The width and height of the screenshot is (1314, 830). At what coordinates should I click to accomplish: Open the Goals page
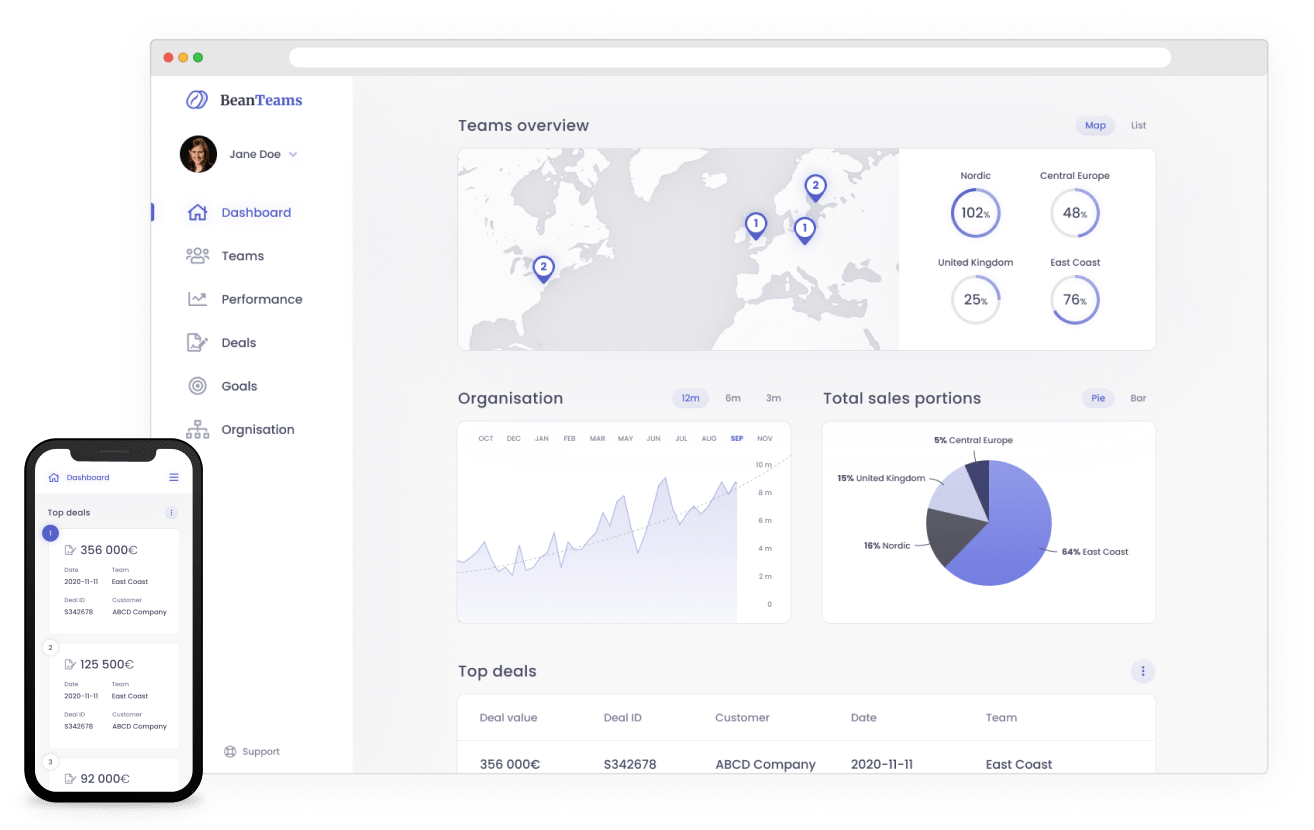tap(239, 386)
